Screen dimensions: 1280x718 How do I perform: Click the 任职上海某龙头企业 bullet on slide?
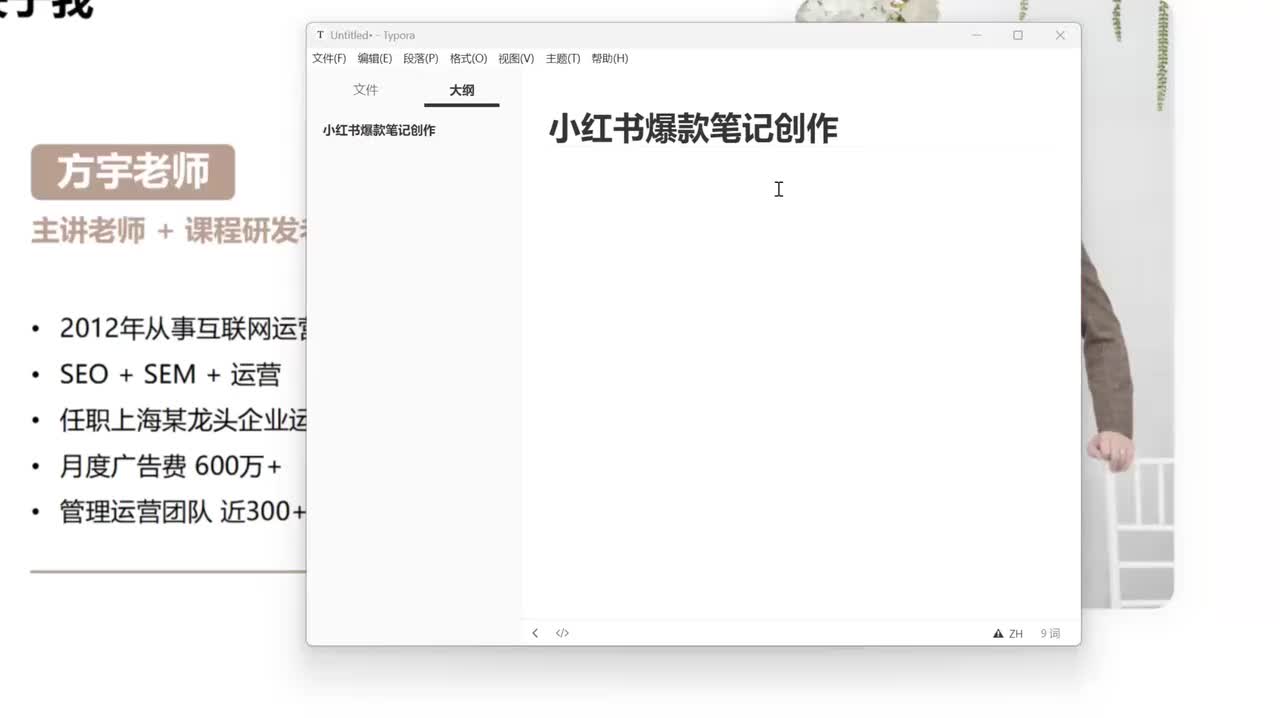coord(182,420)
